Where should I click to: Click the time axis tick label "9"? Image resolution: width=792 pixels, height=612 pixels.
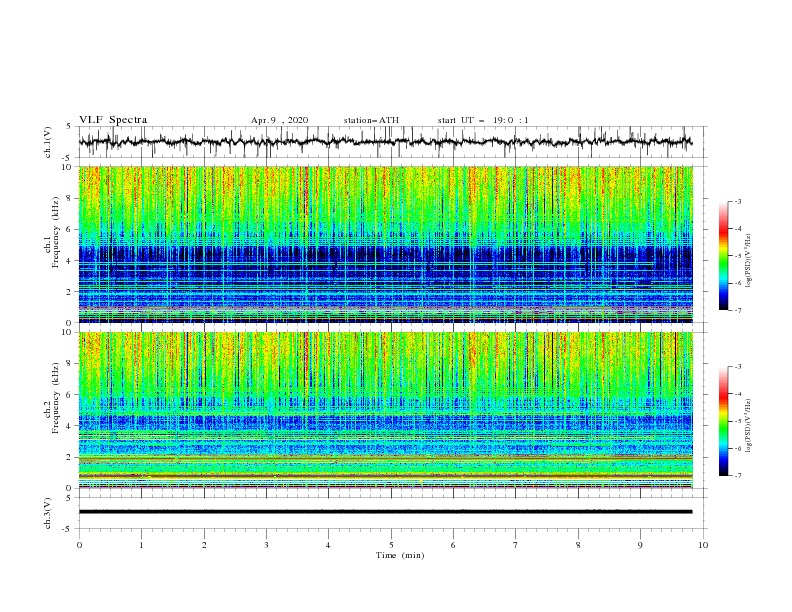tap(640, 545)
